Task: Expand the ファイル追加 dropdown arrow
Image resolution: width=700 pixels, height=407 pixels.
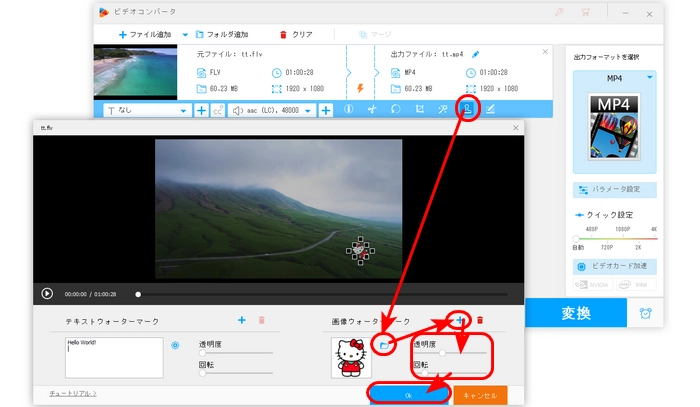Action: pos(186,34)
